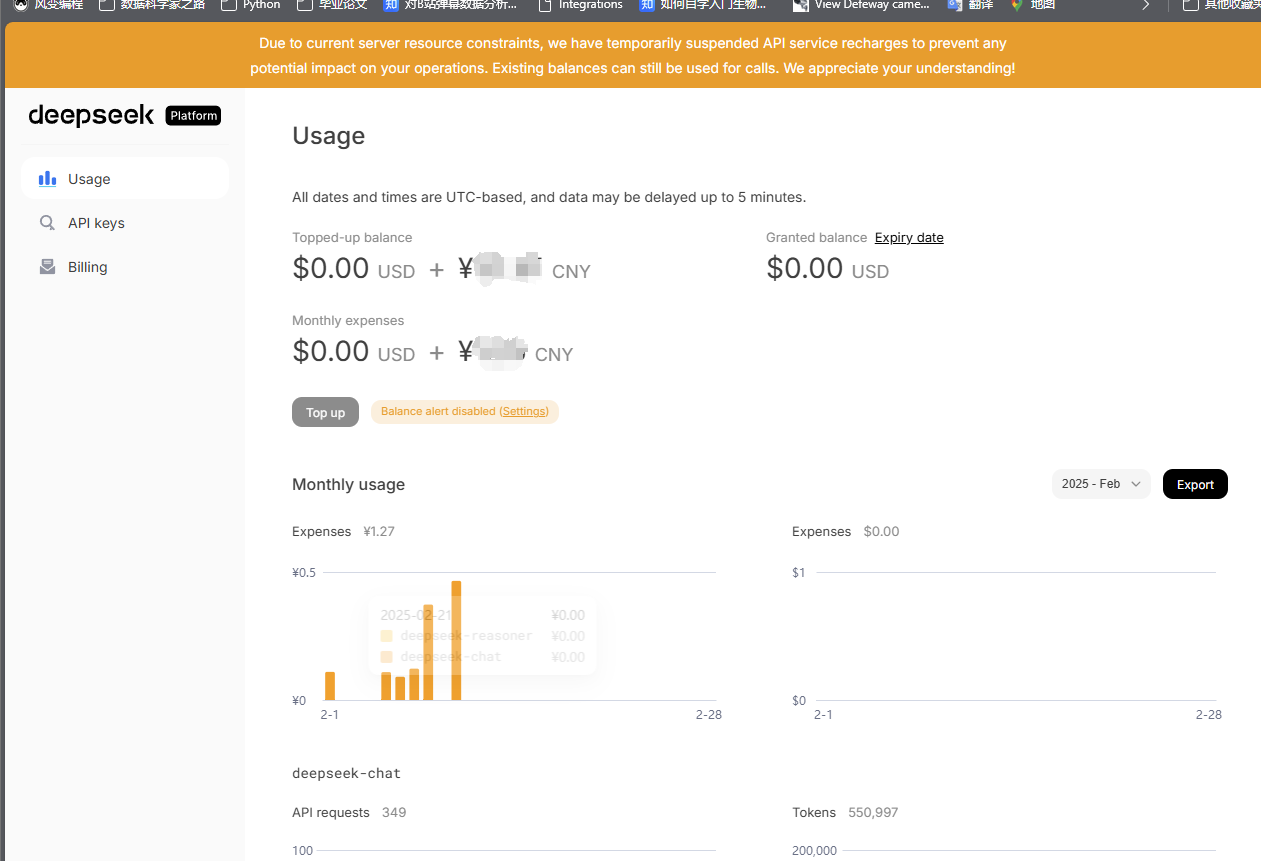
Task: Open the API keys page label
Action: 96,223
